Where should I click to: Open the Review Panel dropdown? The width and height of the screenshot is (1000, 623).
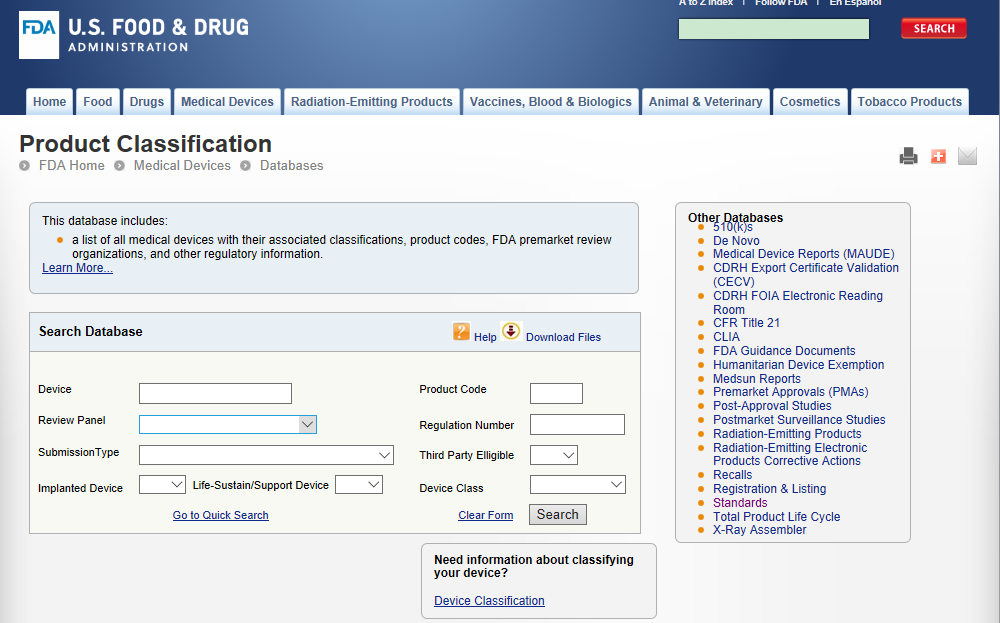coord(228,425)
